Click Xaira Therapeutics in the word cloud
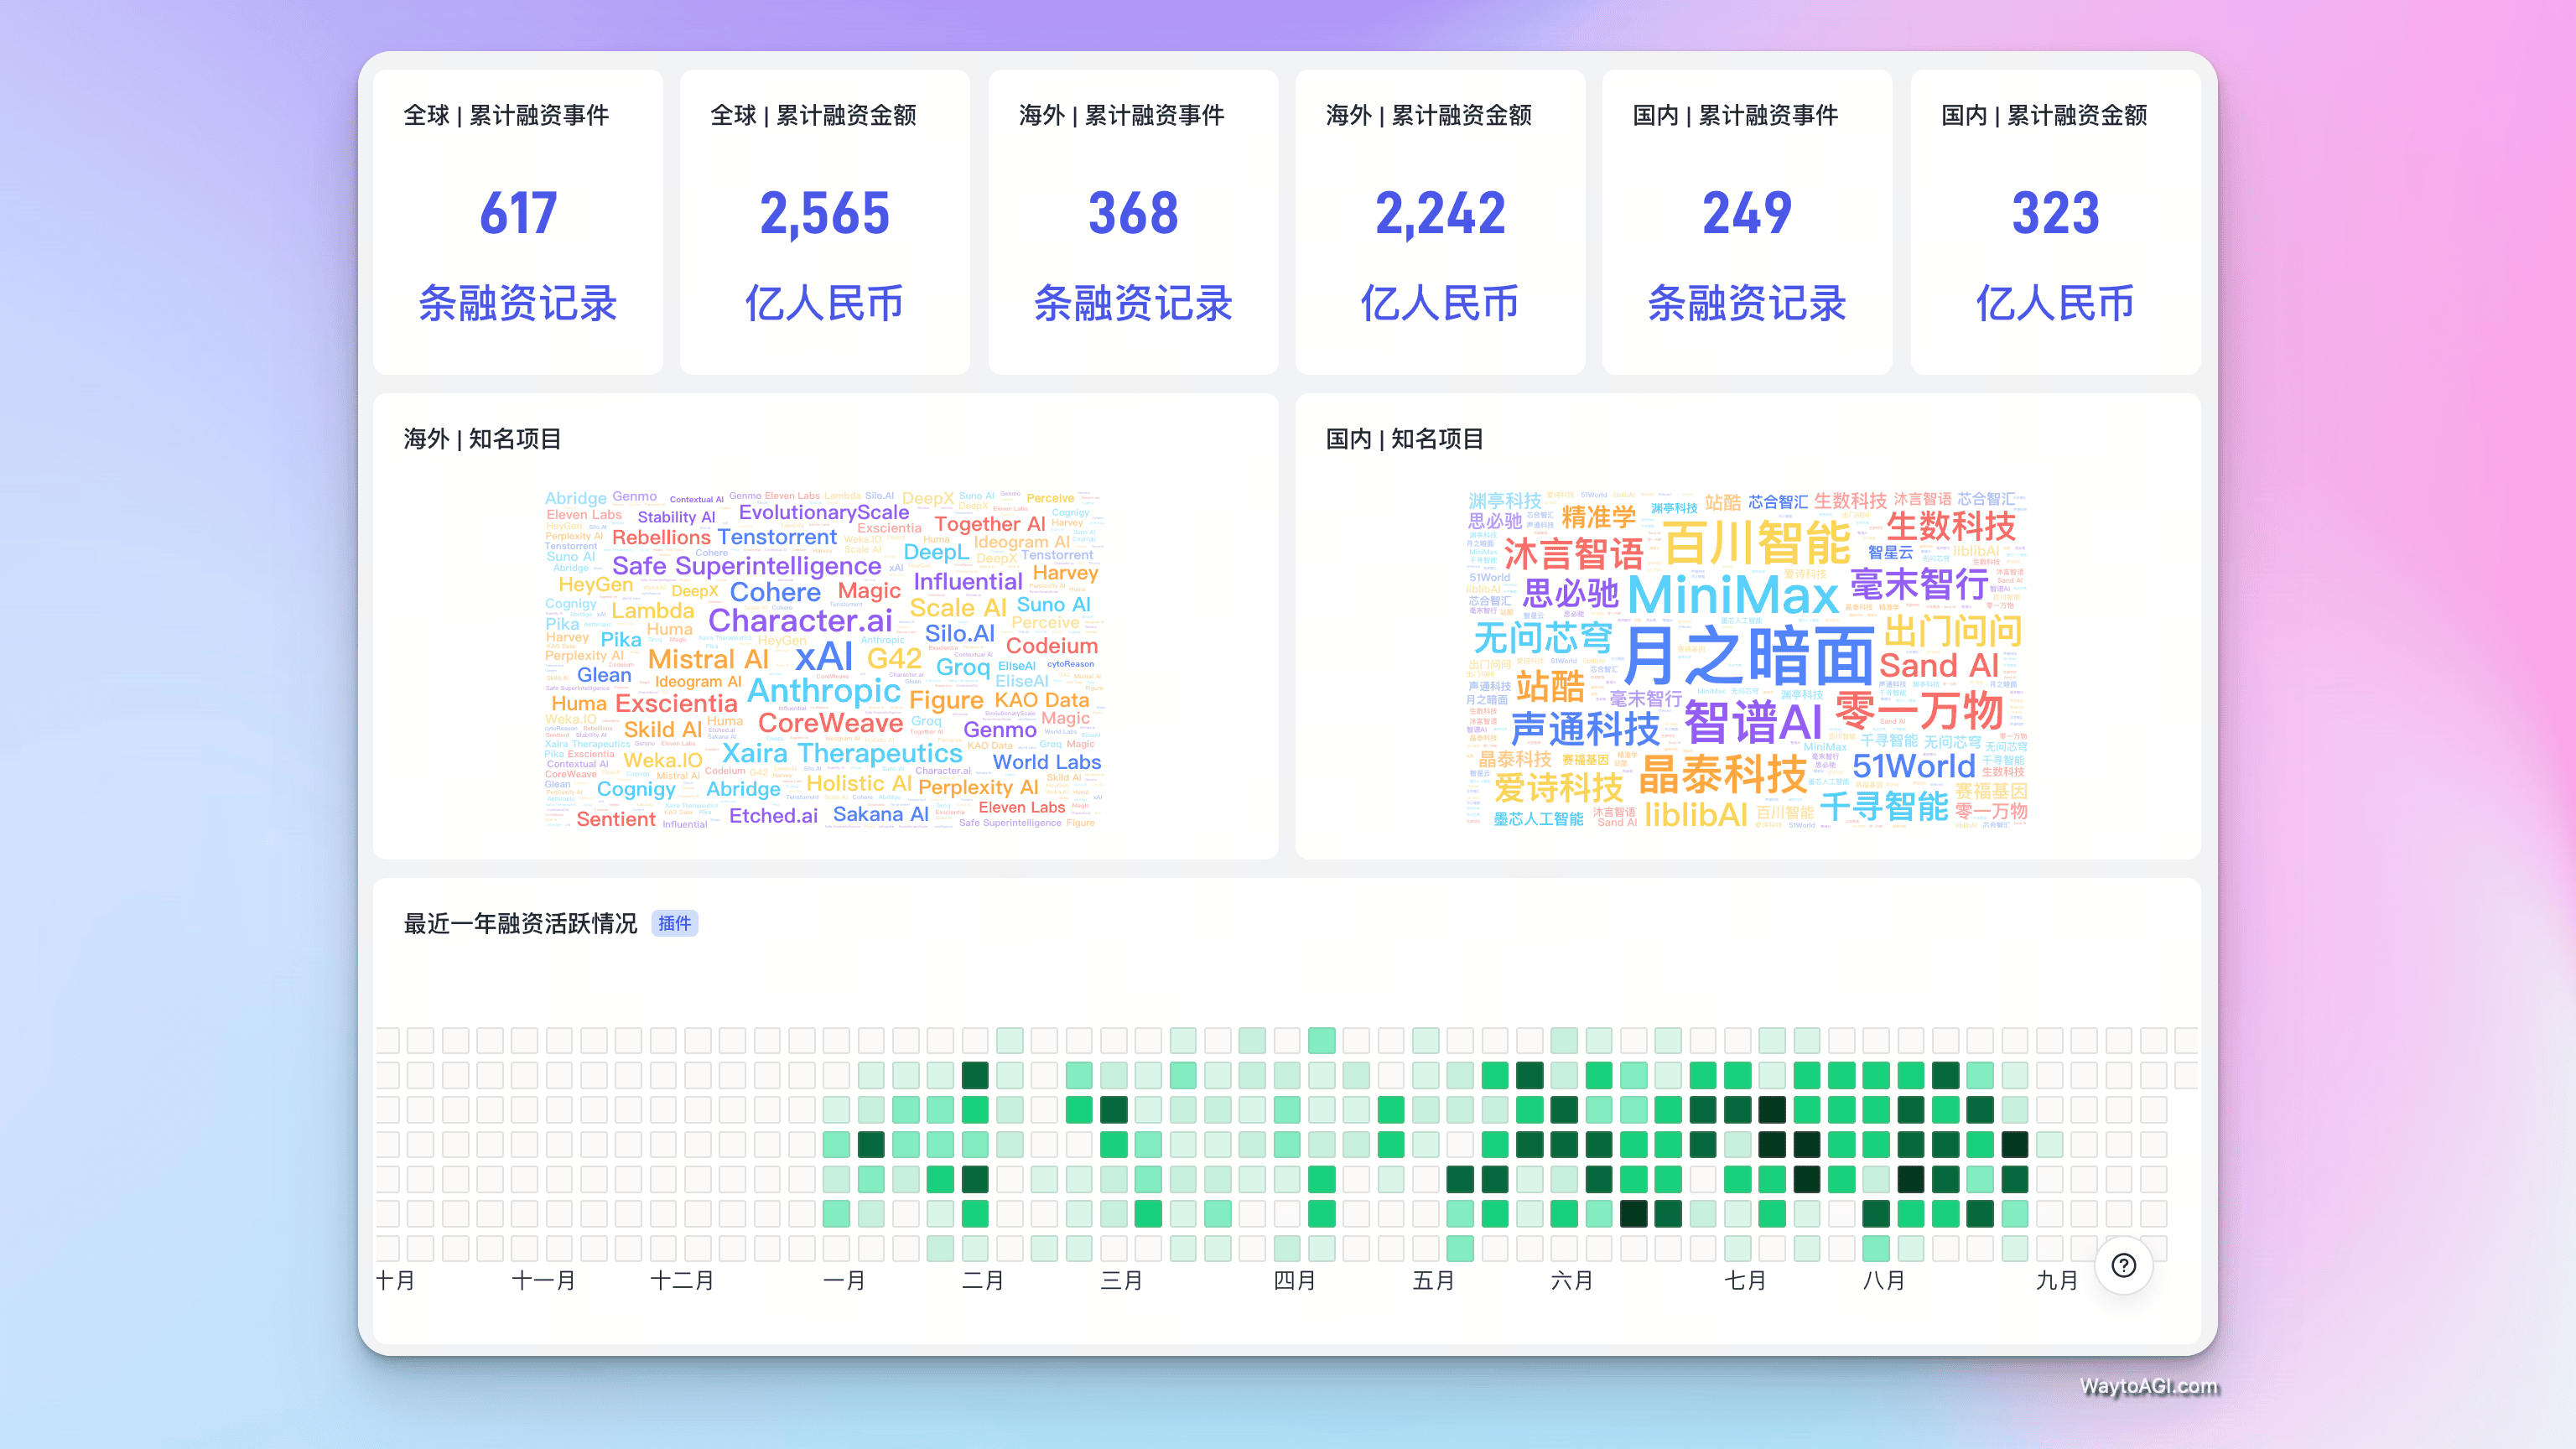Screen dimensions: 2576x1449 (x=842, y=753)
